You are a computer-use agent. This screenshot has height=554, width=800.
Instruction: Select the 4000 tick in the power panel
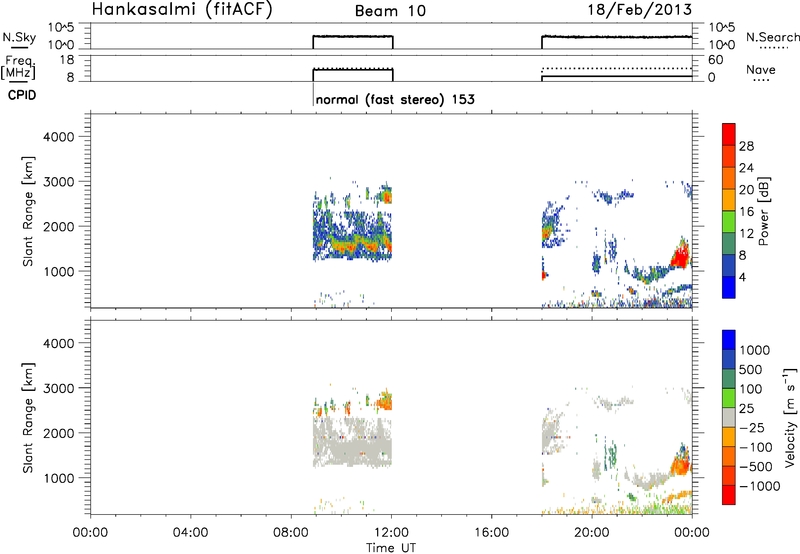59,137
